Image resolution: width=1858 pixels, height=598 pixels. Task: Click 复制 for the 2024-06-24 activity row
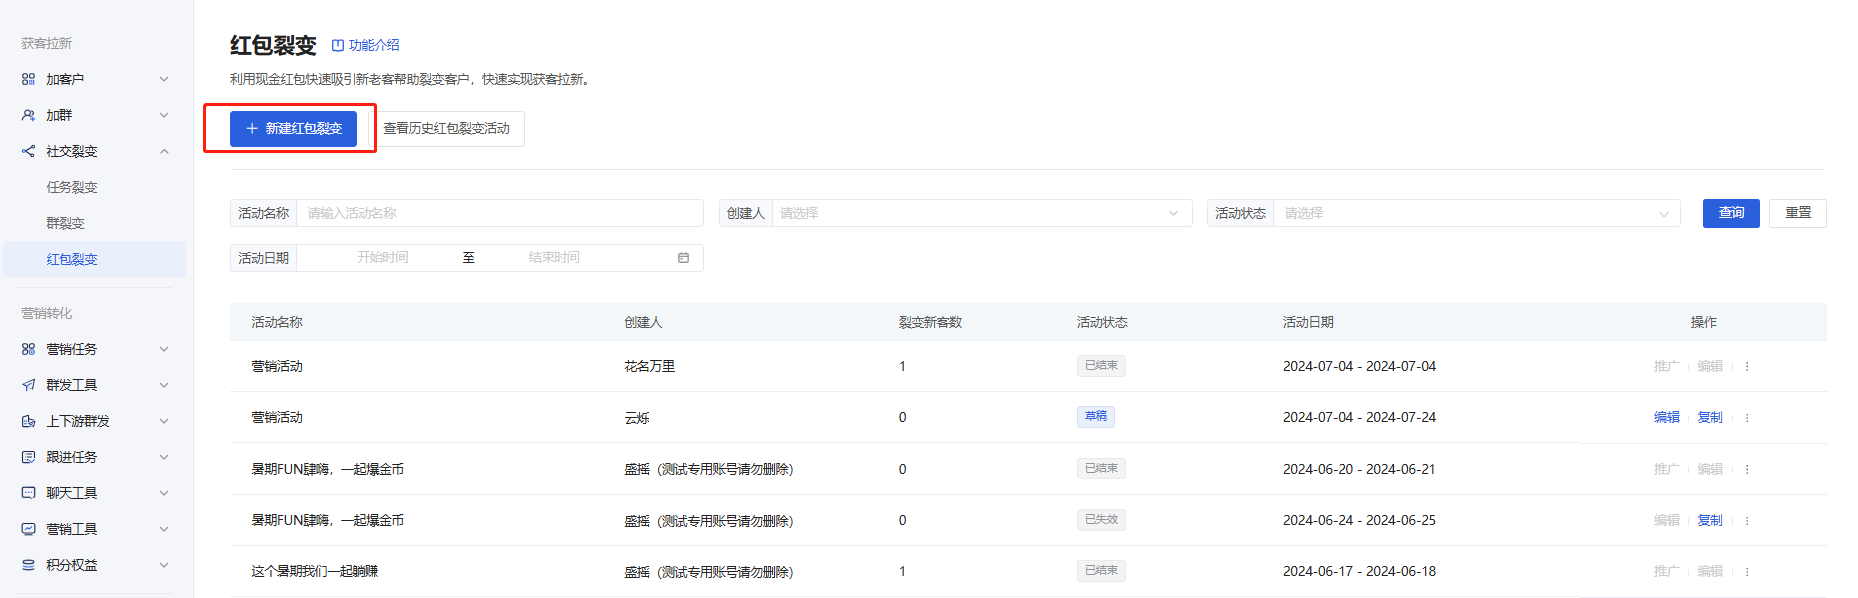[x=1710, y=520]
